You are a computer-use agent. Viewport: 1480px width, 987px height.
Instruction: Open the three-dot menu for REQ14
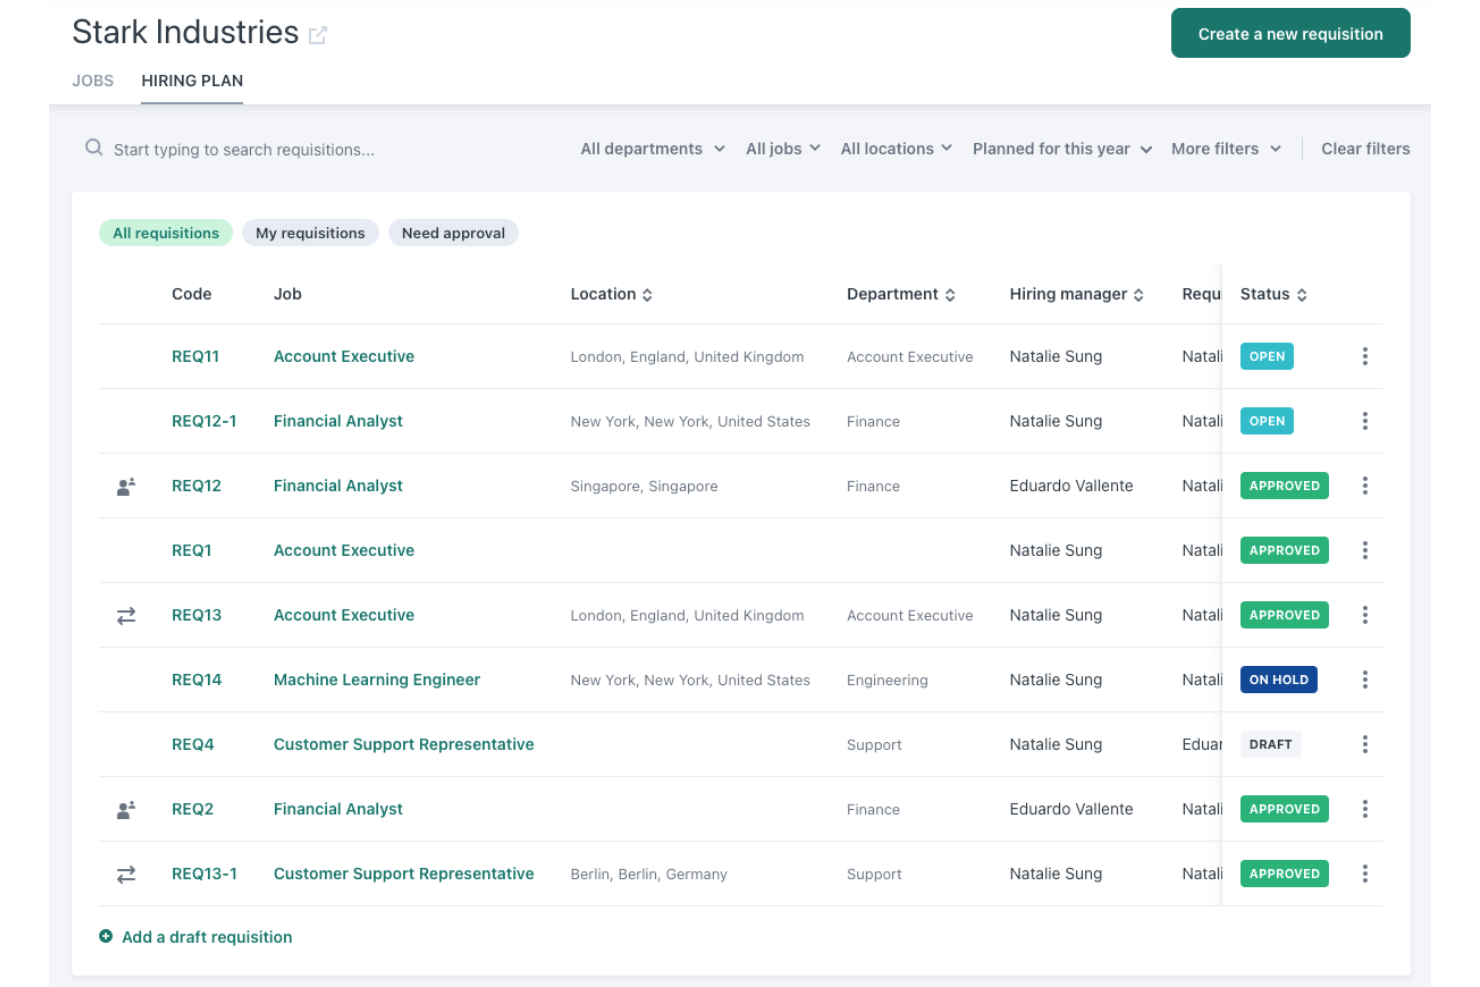tap(1365, 680)
